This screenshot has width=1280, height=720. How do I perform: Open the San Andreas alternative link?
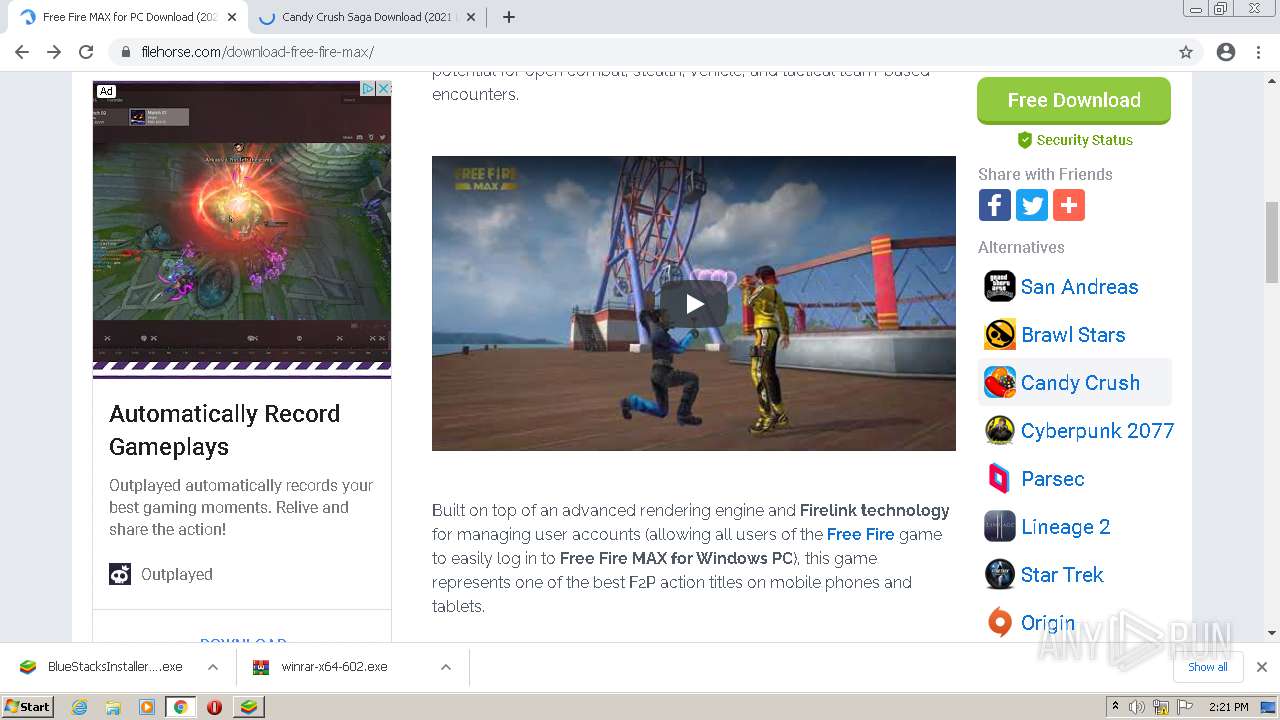pyautogui.click(x=1079, y=287)
